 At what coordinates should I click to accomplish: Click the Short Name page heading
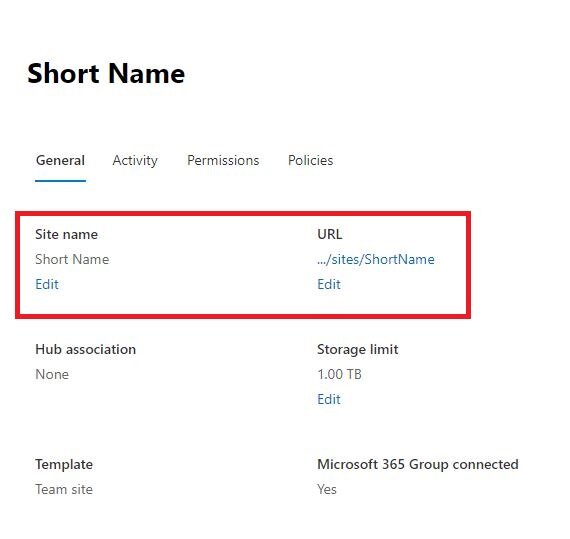[x=106, y=73]
